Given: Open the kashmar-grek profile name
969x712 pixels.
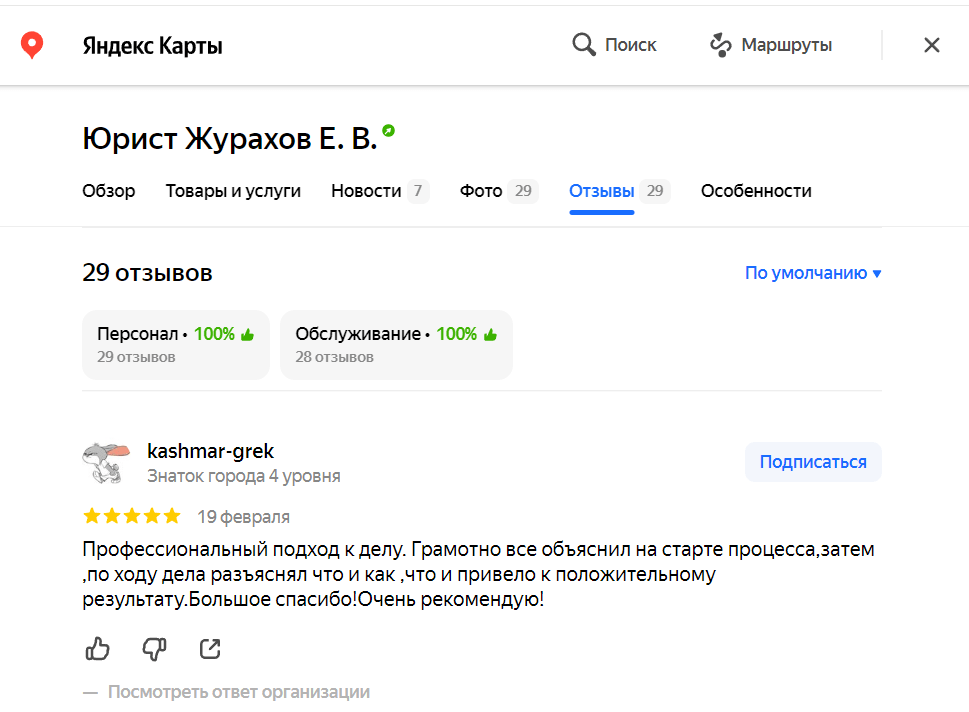Looking at the screenshot, I should click(210, 451).
